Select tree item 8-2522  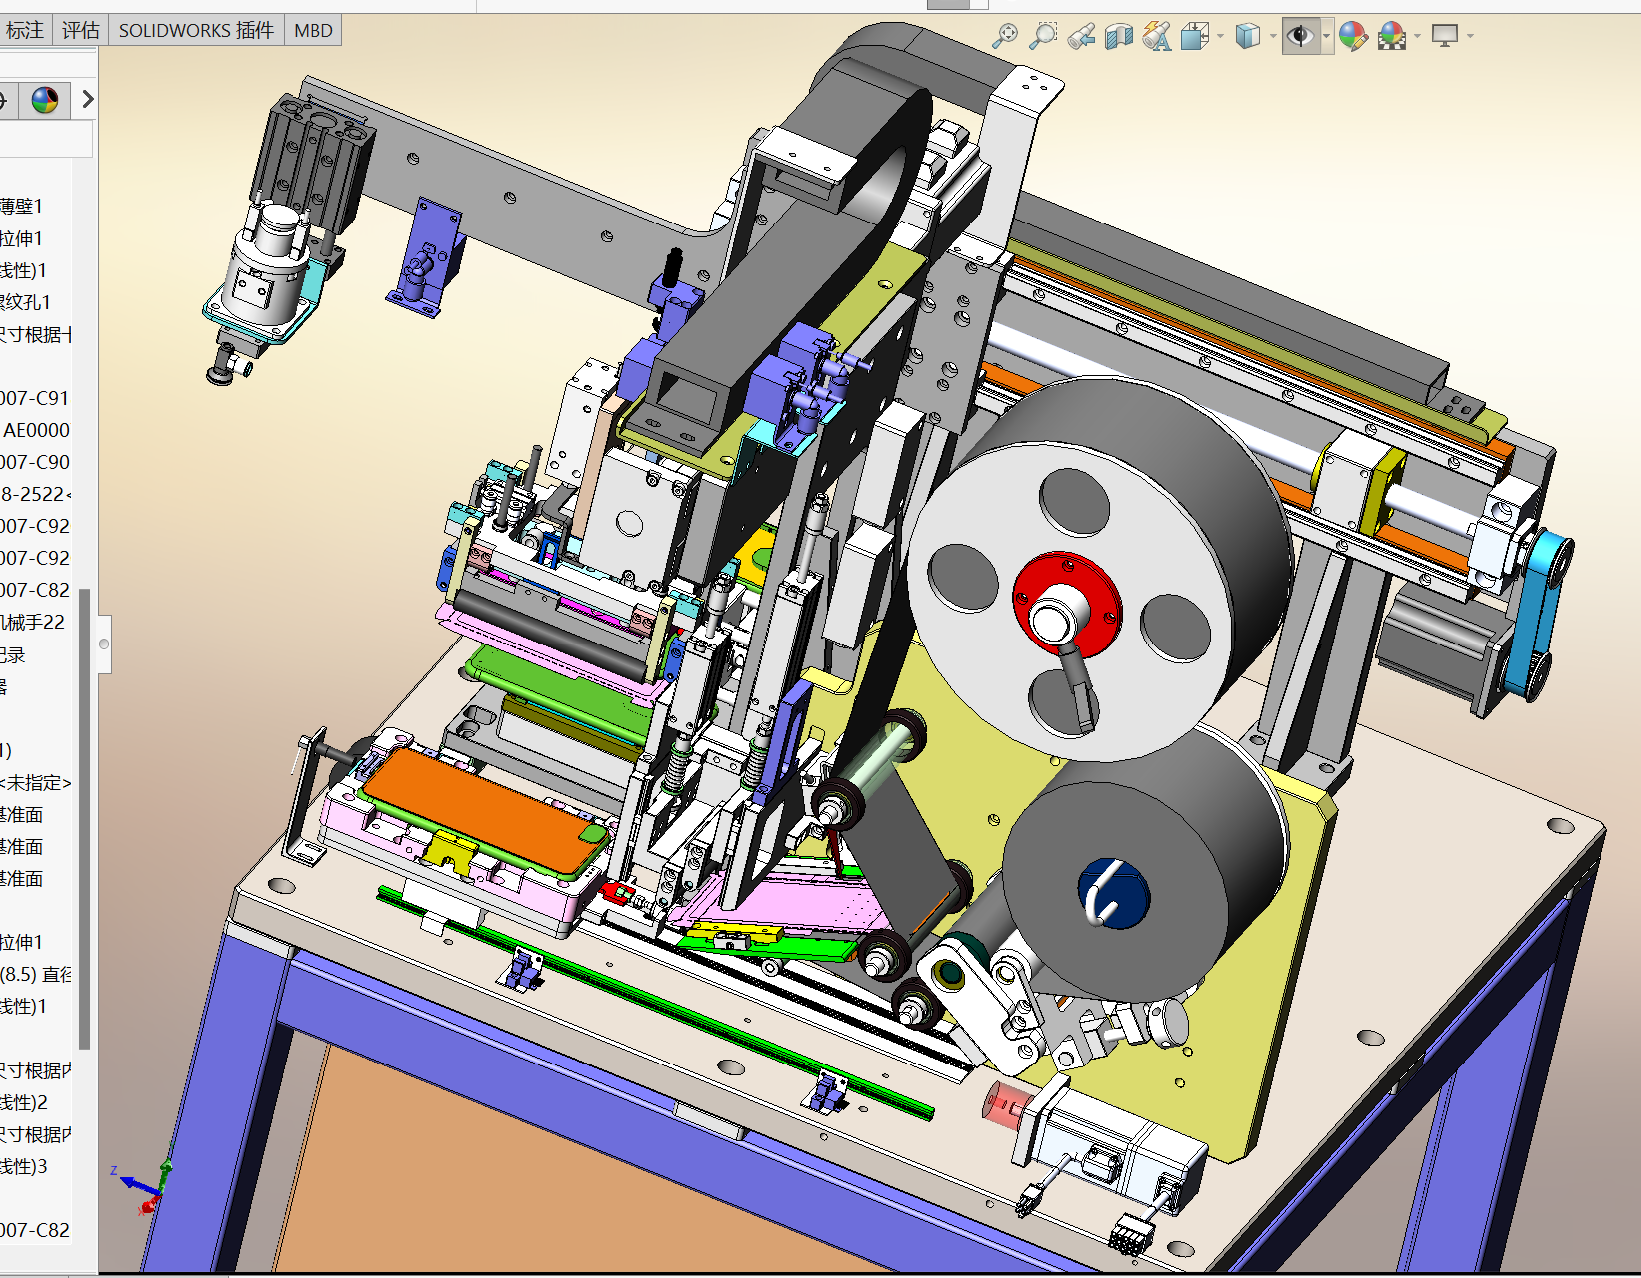(x=35, y=494)
